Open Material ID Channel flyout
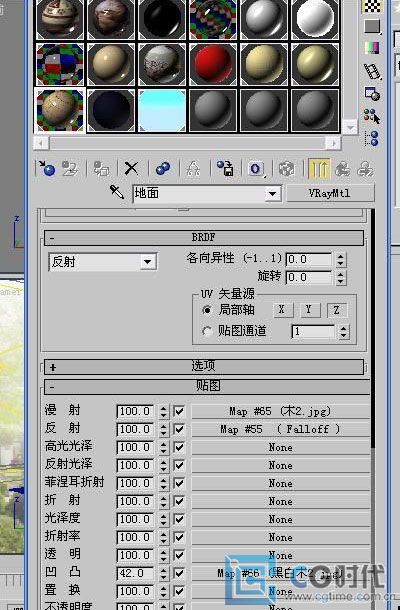This screenshot has width=400, height=610. click(256, 169)
